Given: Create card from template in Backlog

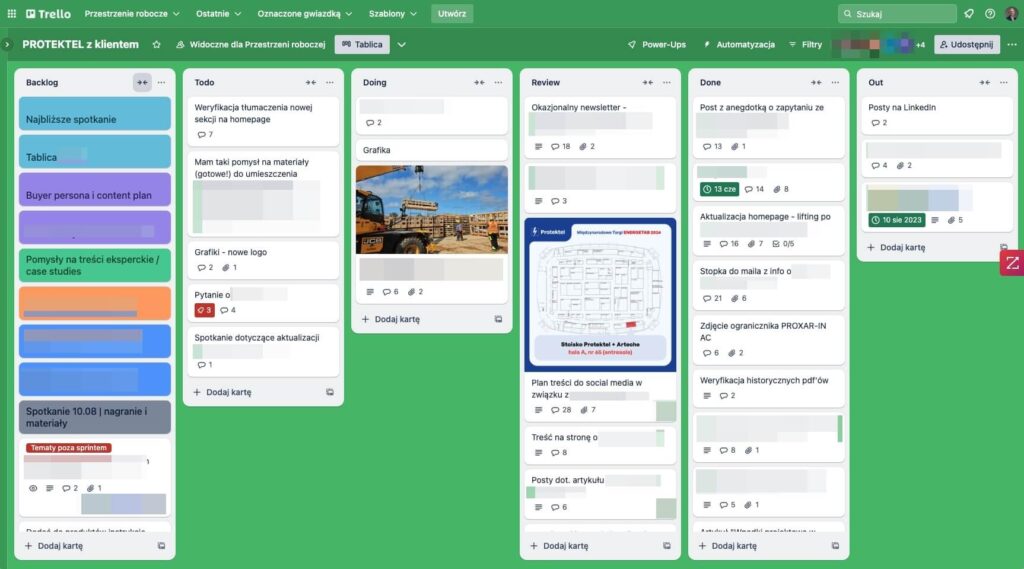Looking at the screenshot, I should point(161,545).
